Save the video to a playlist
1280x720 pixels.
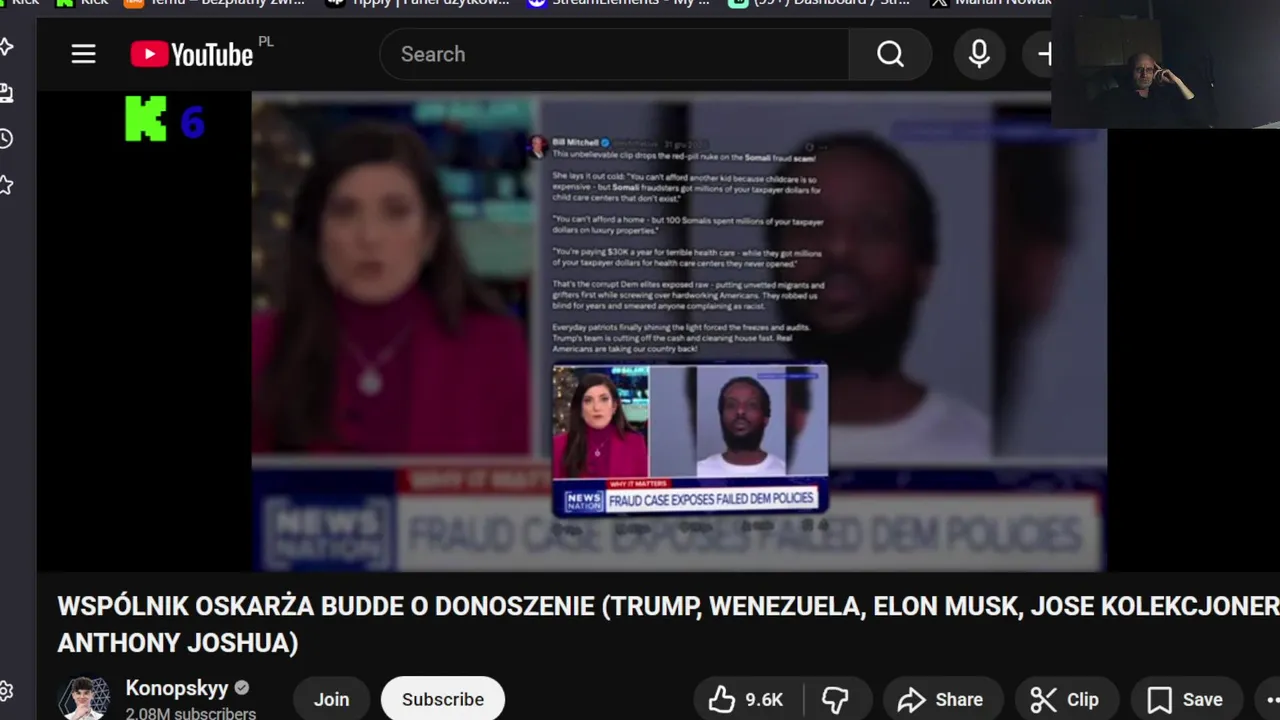pyautogui.click(x=1186, y=699)
